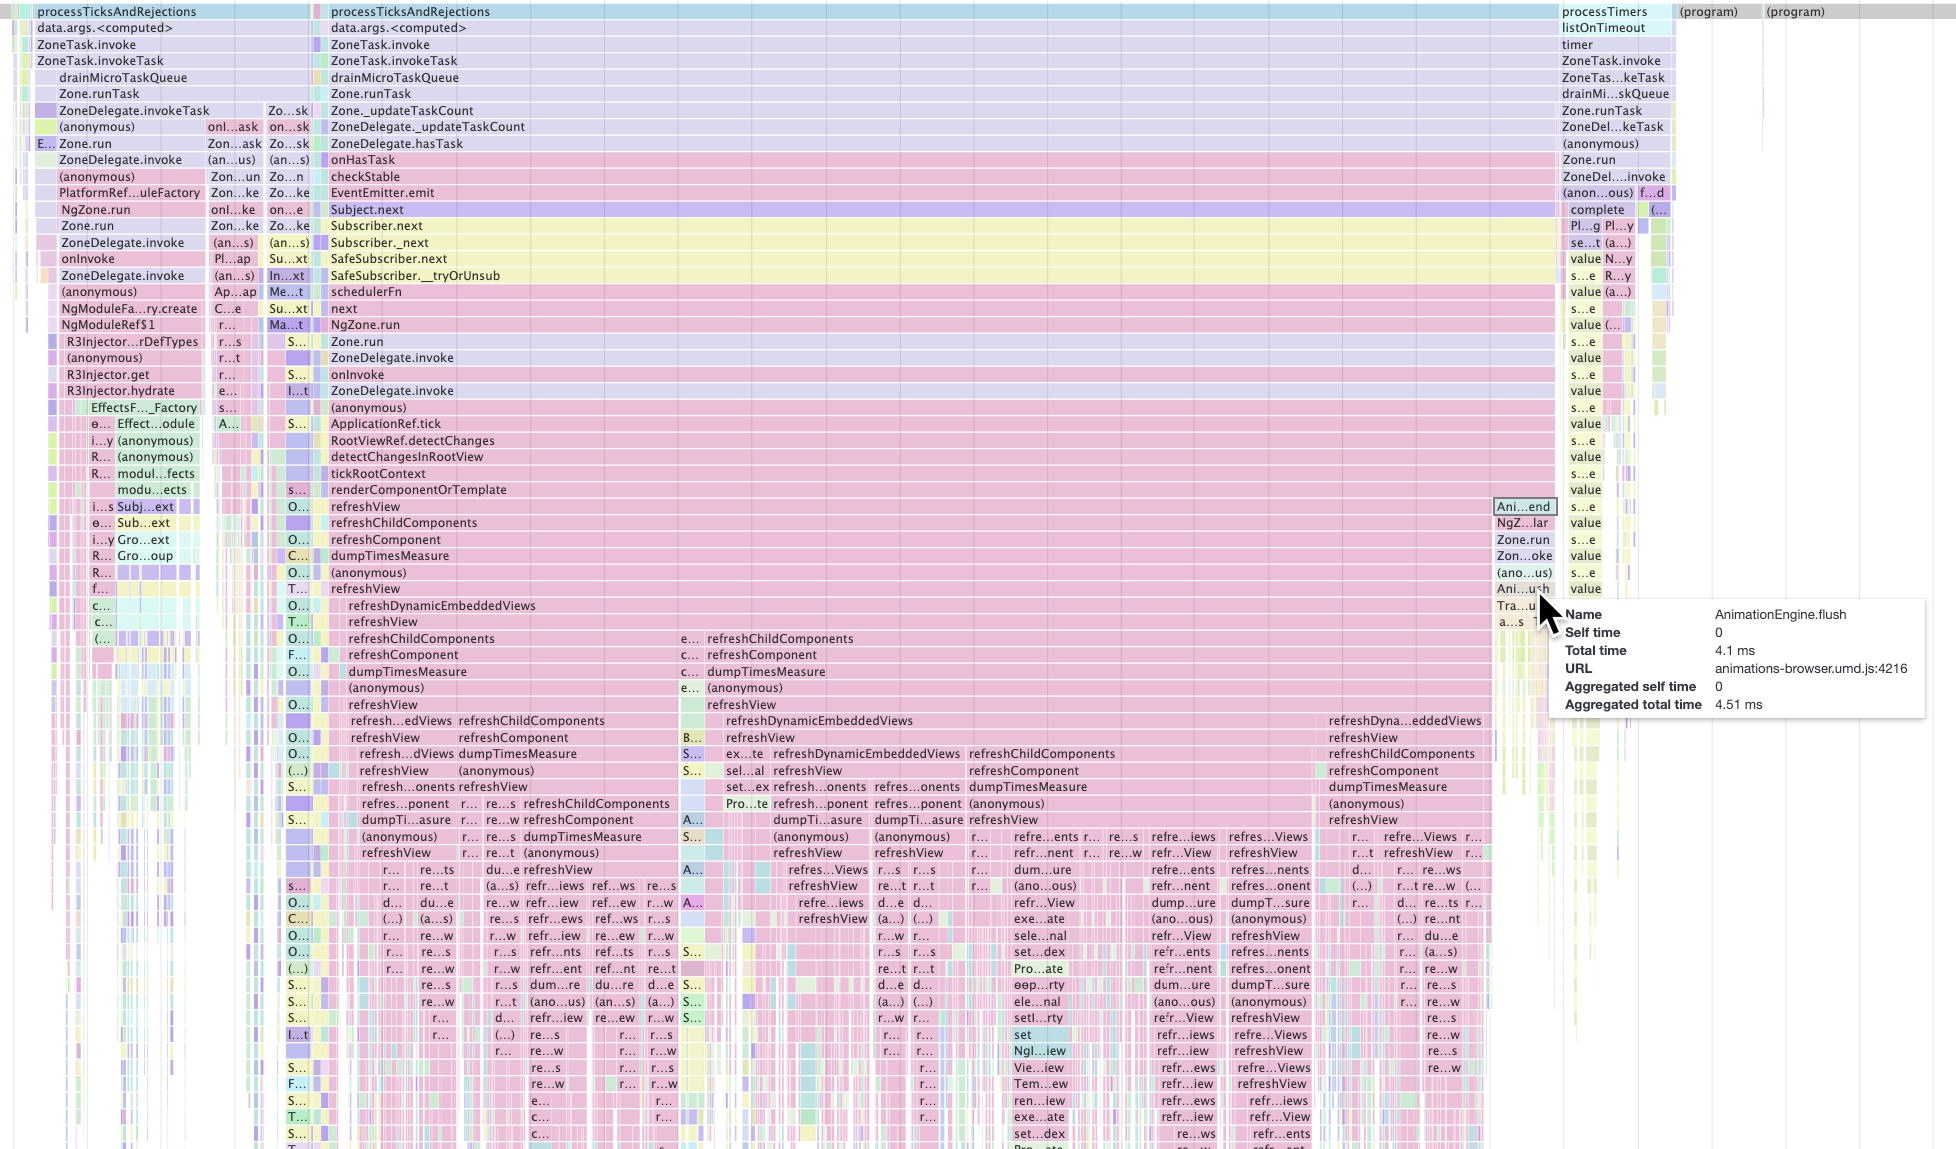This screenshot has width=1956, height=1149.
Task: Select the 'ele...nal' flame block
Action: [1040, 1002]
